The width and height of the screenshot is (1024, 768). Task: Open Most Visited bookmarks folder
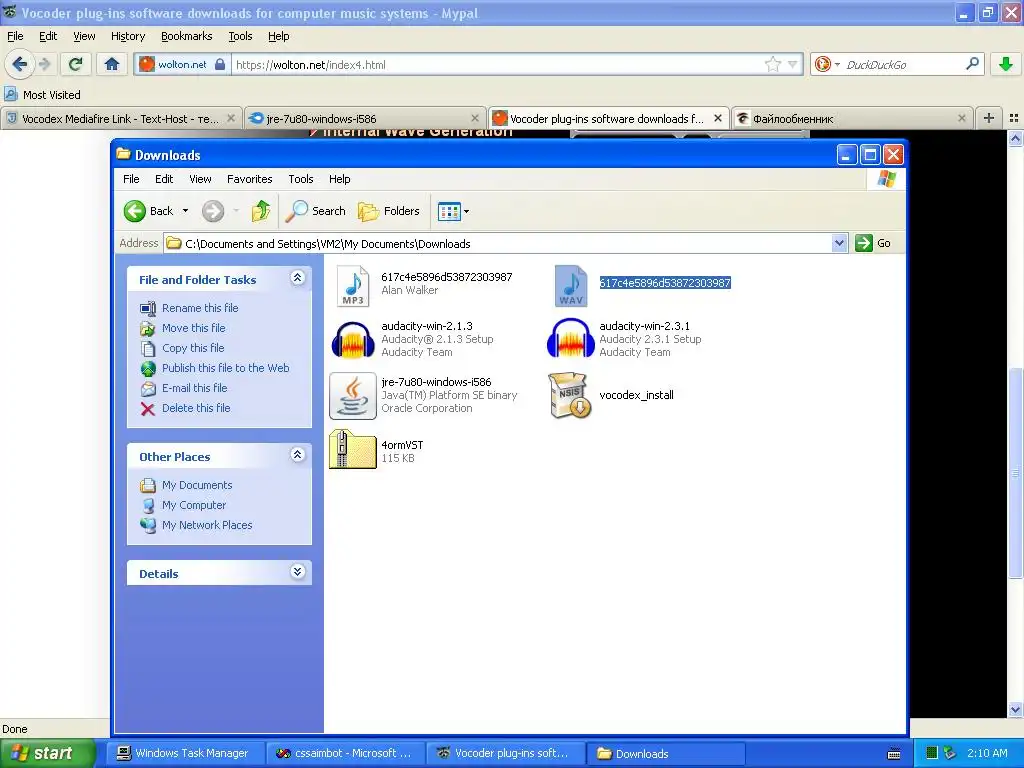pyautogui.click(x=42, y=95)
